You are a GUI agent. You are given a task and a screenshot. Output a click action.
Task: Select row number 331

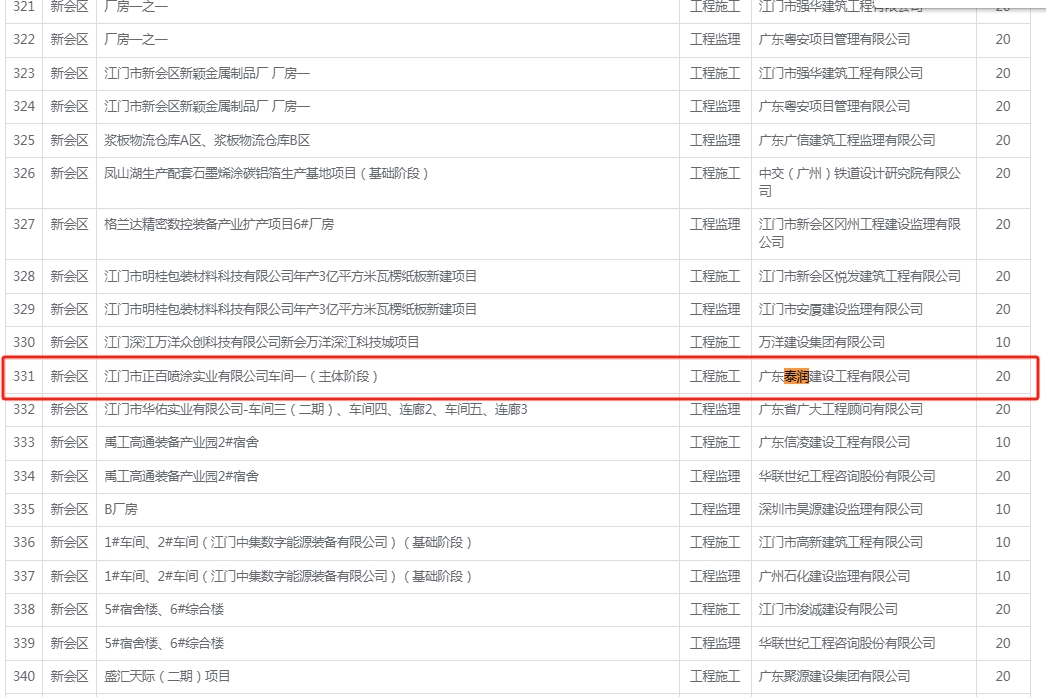point(24,376)
